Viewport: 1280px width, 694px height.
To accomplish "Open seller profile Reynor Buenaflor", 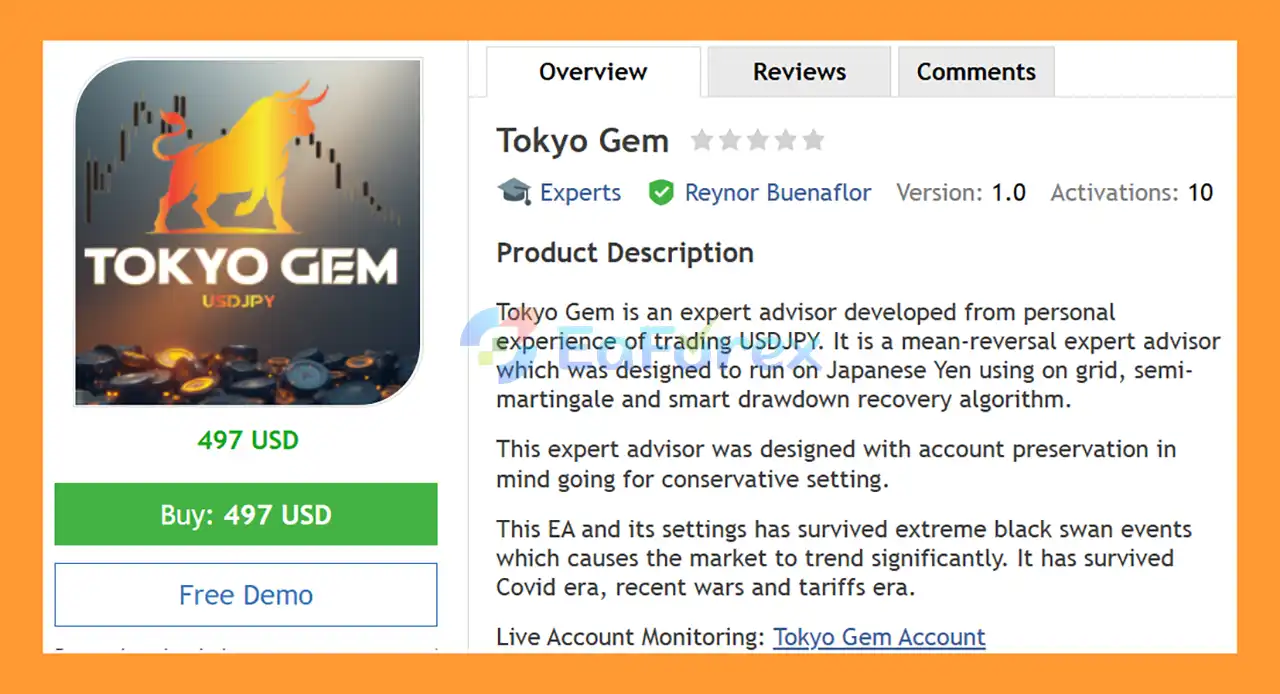I will coord(778,192).
